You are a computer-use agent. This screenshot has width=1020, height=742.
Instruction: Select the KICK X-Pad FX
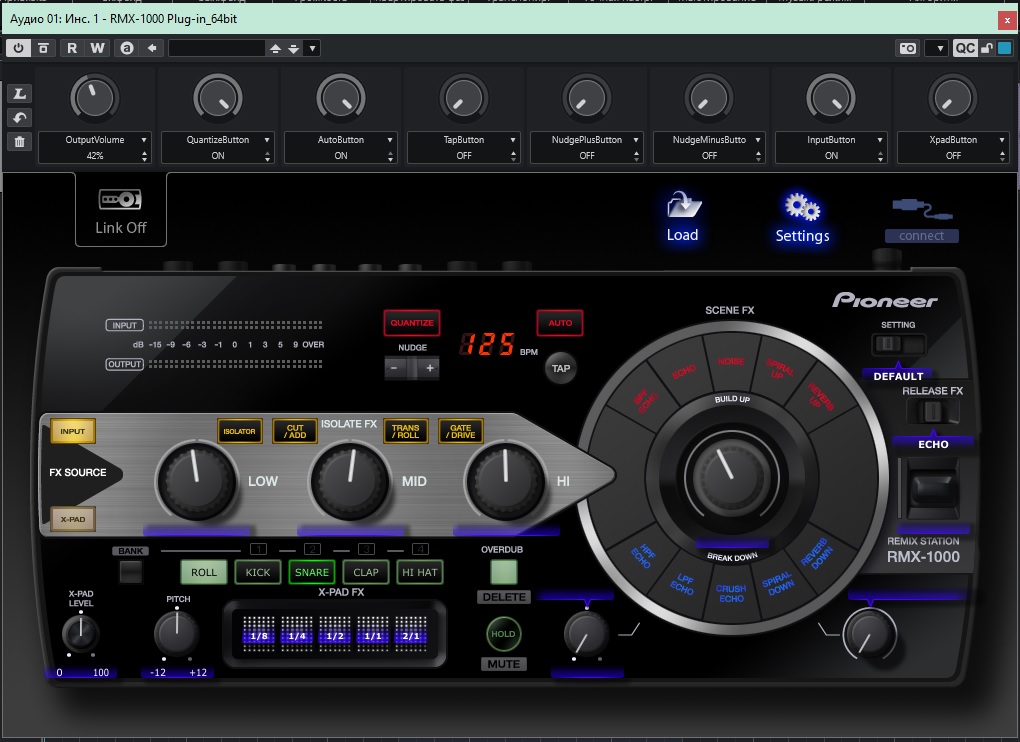point(258,572)
